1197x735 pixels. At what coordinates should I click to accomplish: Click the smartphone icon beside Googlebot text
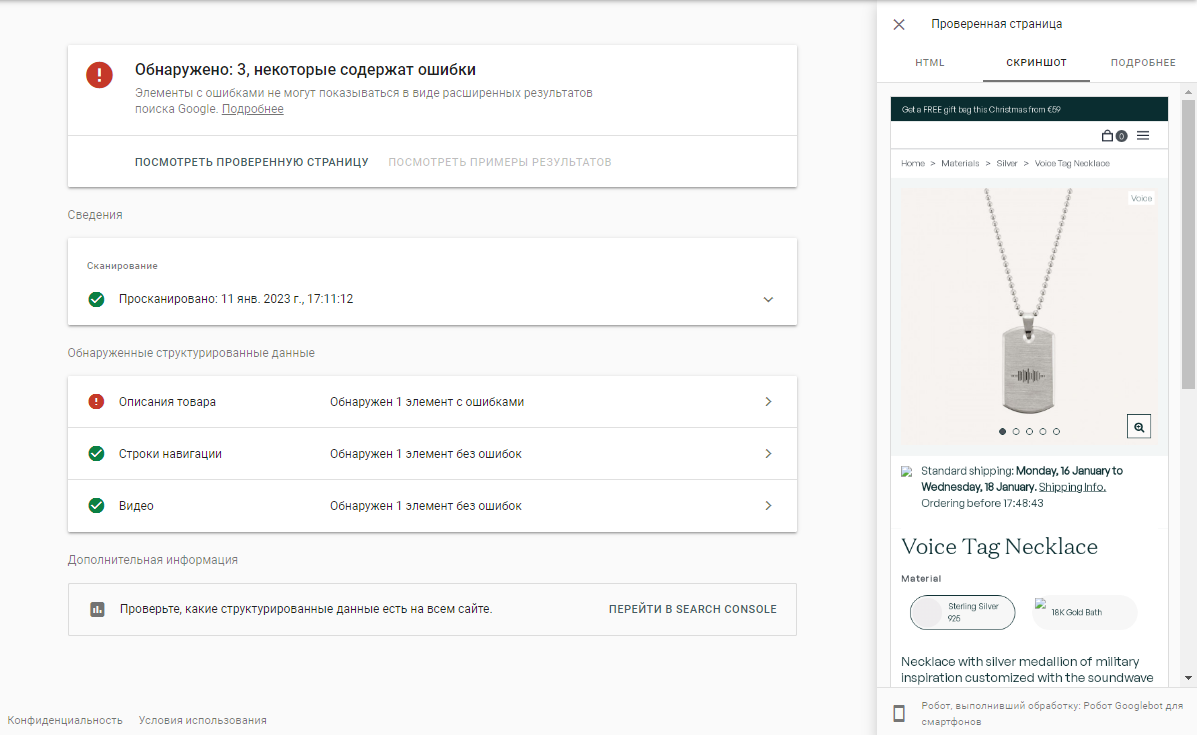tap(899, 713)
